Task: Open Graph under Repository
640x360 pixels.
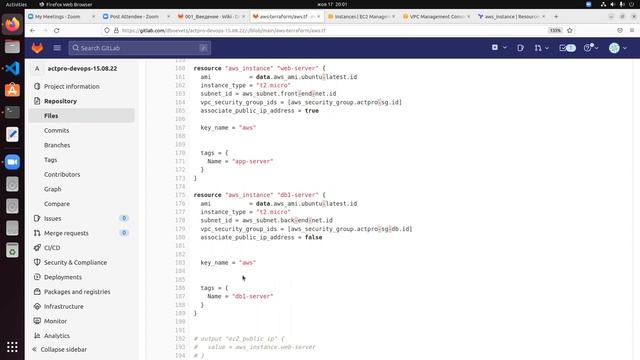Action: pos(53,189)
